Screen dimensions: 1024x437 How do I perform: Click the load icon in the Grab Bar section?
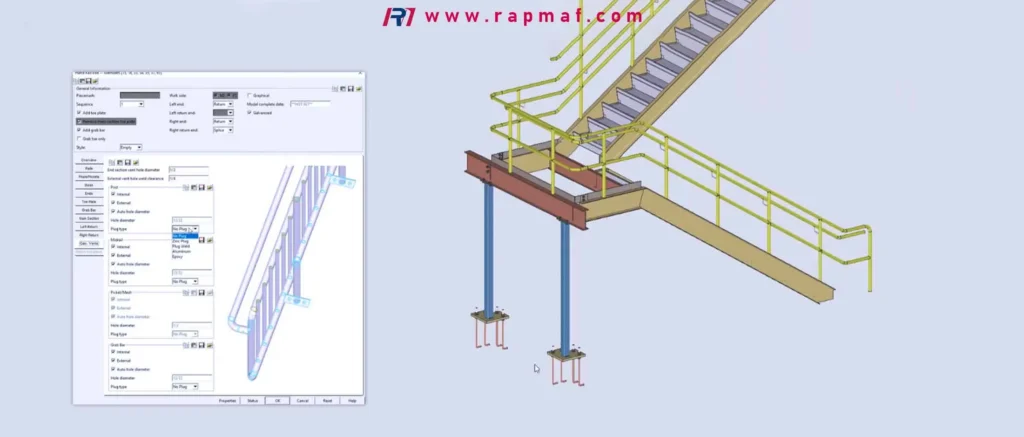pyautogui.click(x=194, y=345)
